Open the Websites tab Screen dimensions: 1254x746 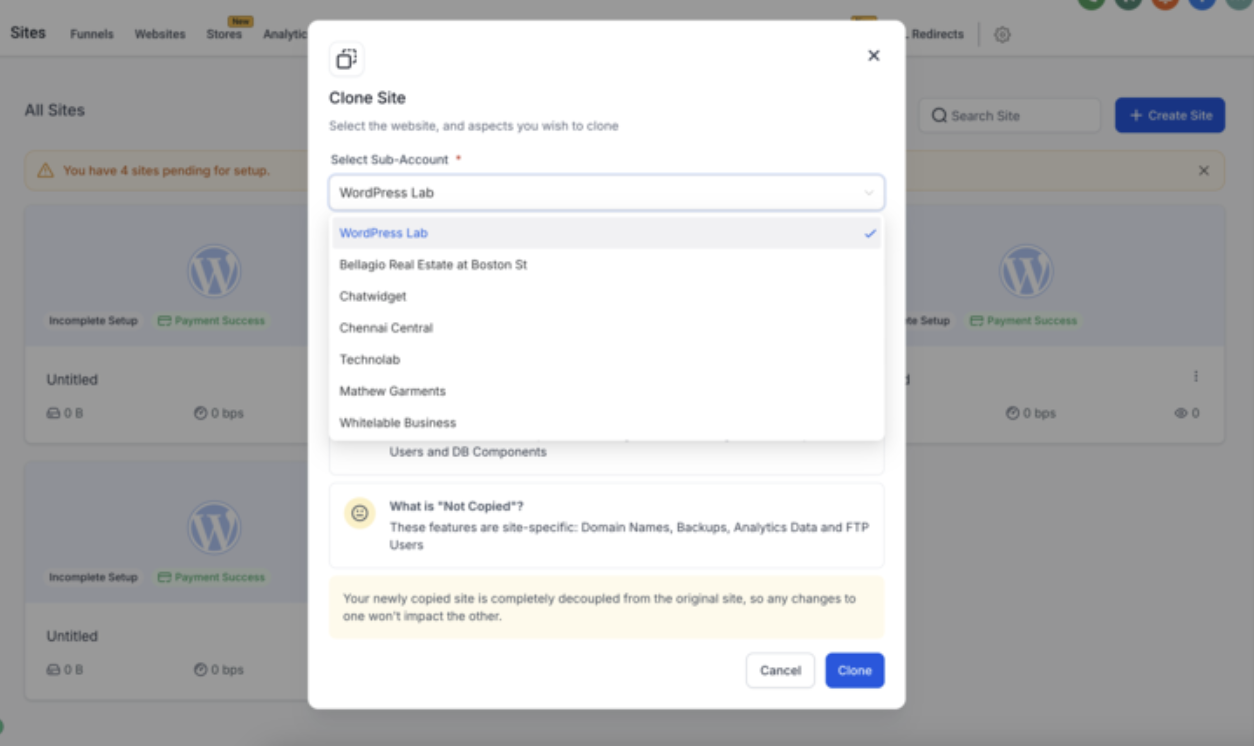coord(160,34)
